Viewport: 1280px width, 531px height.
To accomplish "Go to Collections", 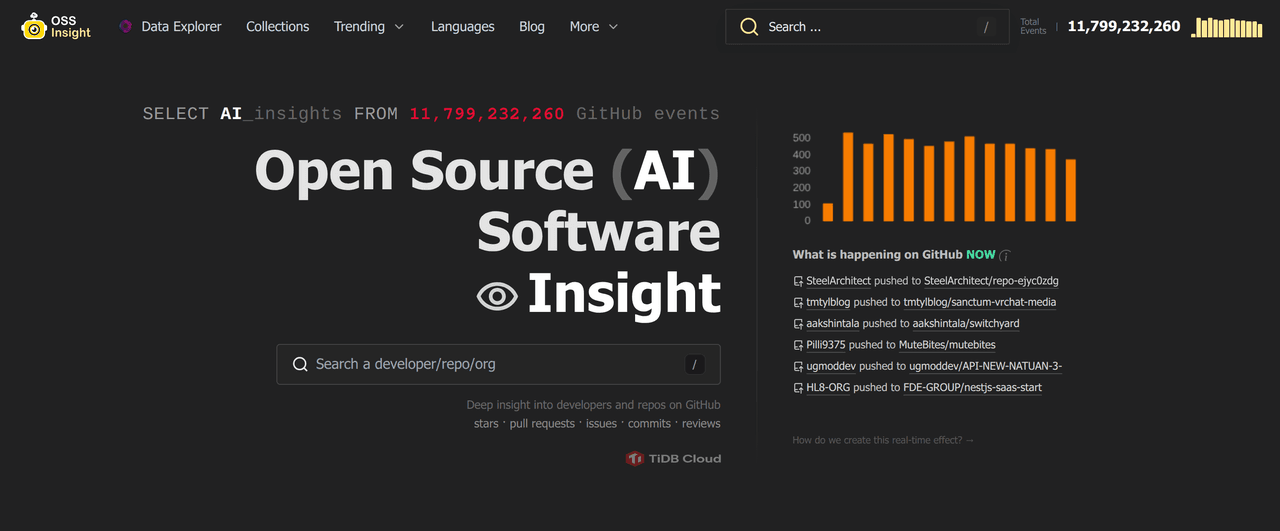I will [278, 27].
